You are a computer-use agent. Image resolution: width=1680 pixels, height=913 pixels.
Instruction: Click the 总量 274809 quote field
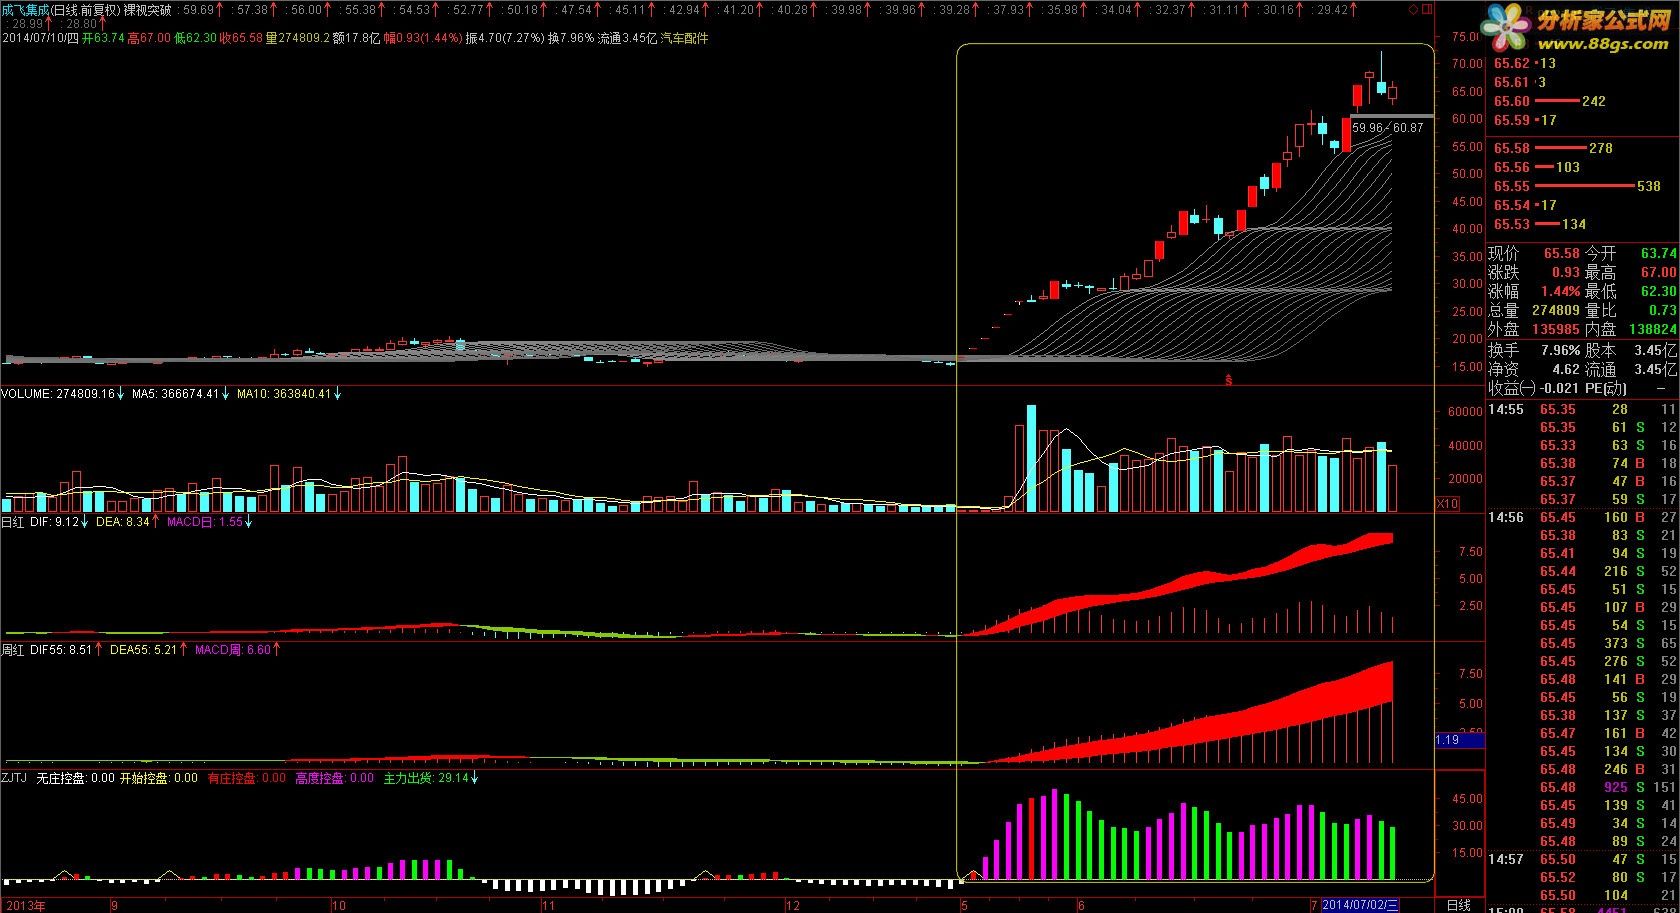coord(1534,311)
